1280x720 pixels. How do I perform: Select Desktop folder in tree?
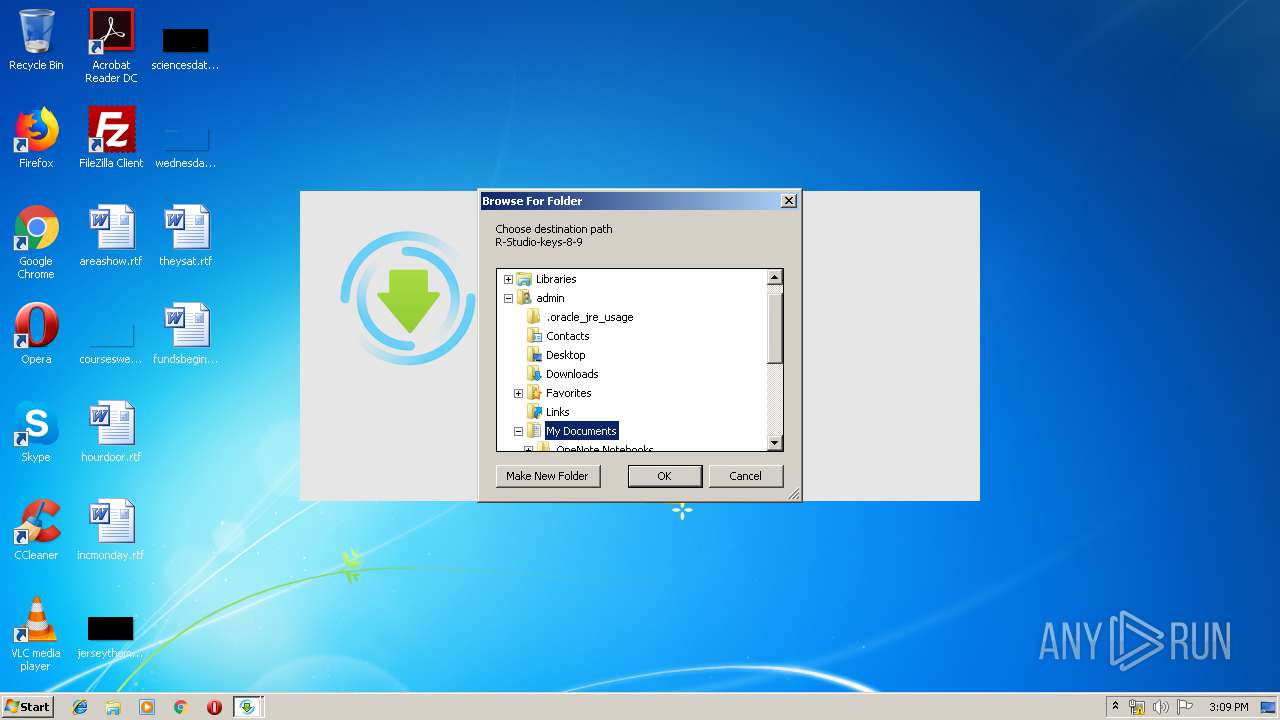(x=566, y=355)
